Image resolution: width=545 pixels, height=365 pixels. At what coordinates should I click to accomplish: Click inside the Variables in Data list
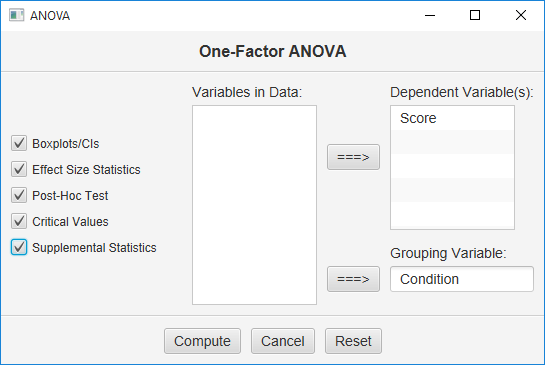coord(254,205)
